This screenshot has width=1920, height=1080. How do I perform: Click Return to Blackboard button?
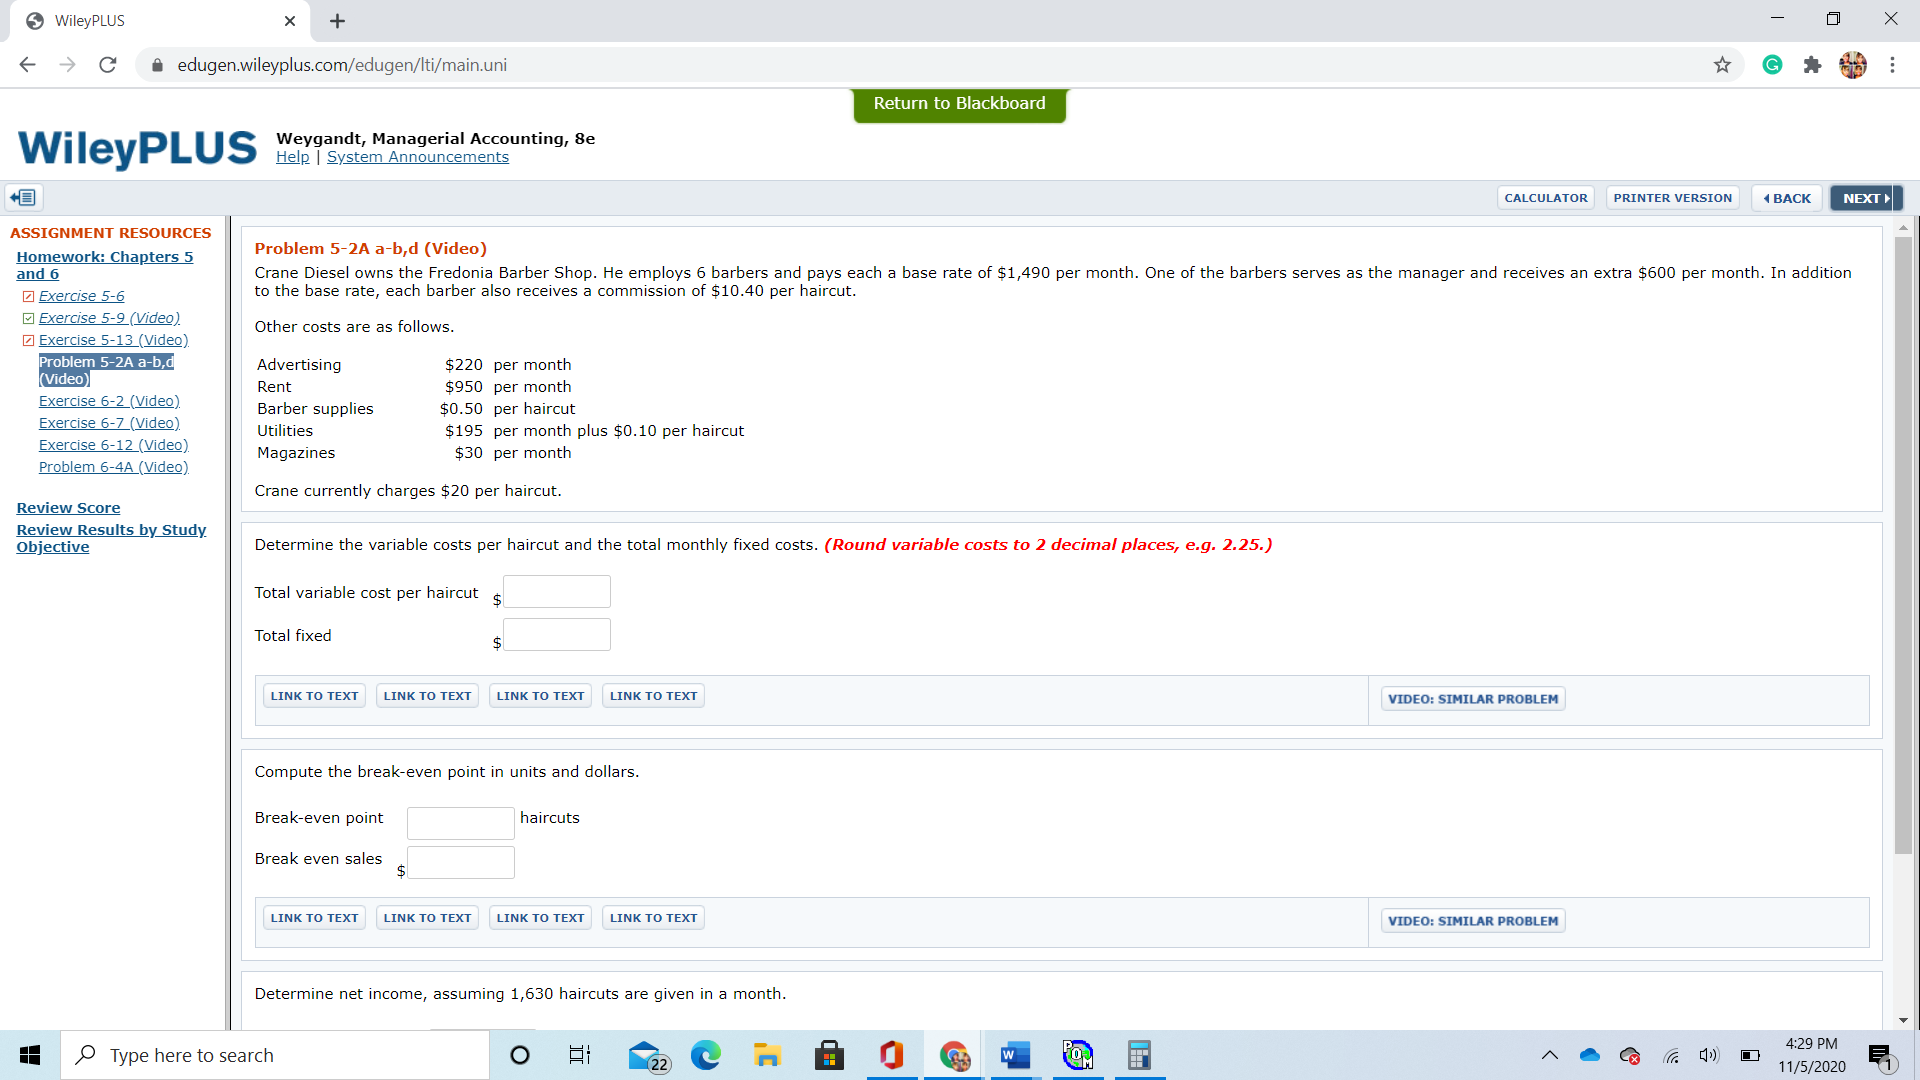pyautogui.click(x=959, y=104)
